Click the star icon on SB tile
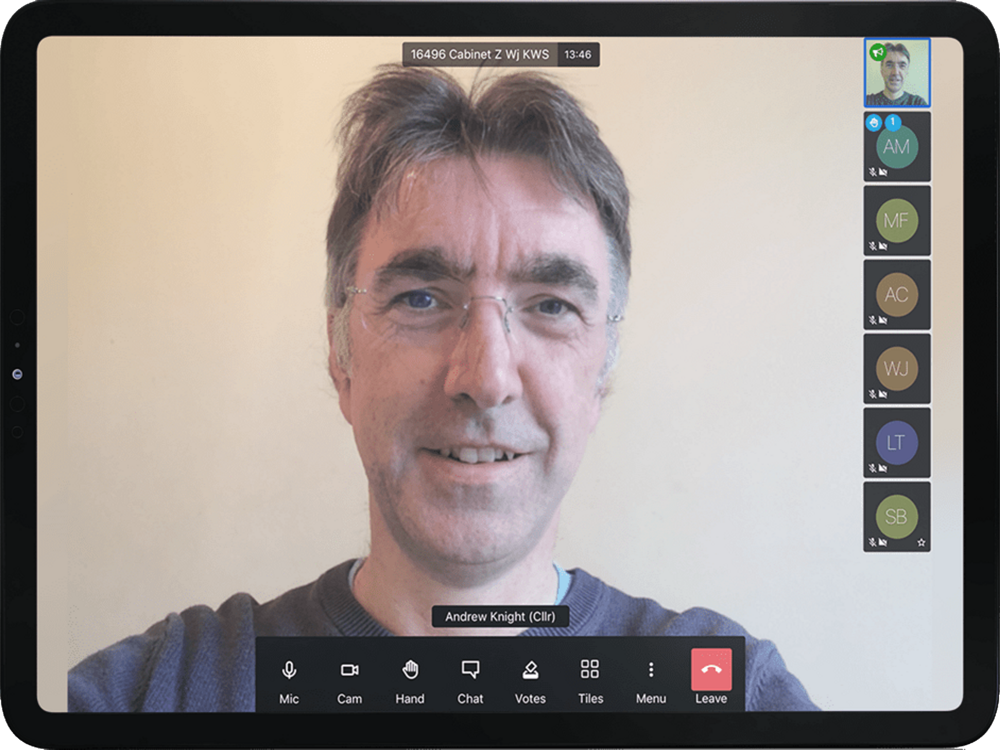 pos(921,543)
